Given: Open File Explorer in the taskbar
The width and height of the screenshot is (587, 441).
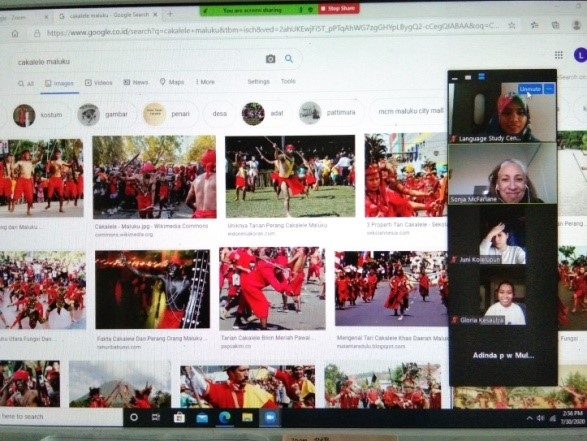Looking at the screenshot, I should tap(247, 417).
